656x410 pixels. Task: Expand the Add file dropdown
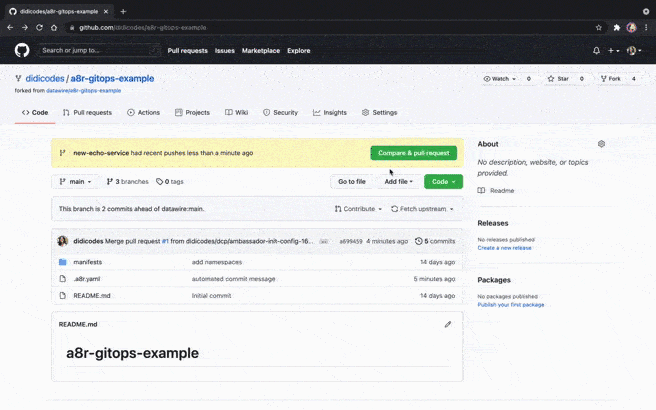399,182
